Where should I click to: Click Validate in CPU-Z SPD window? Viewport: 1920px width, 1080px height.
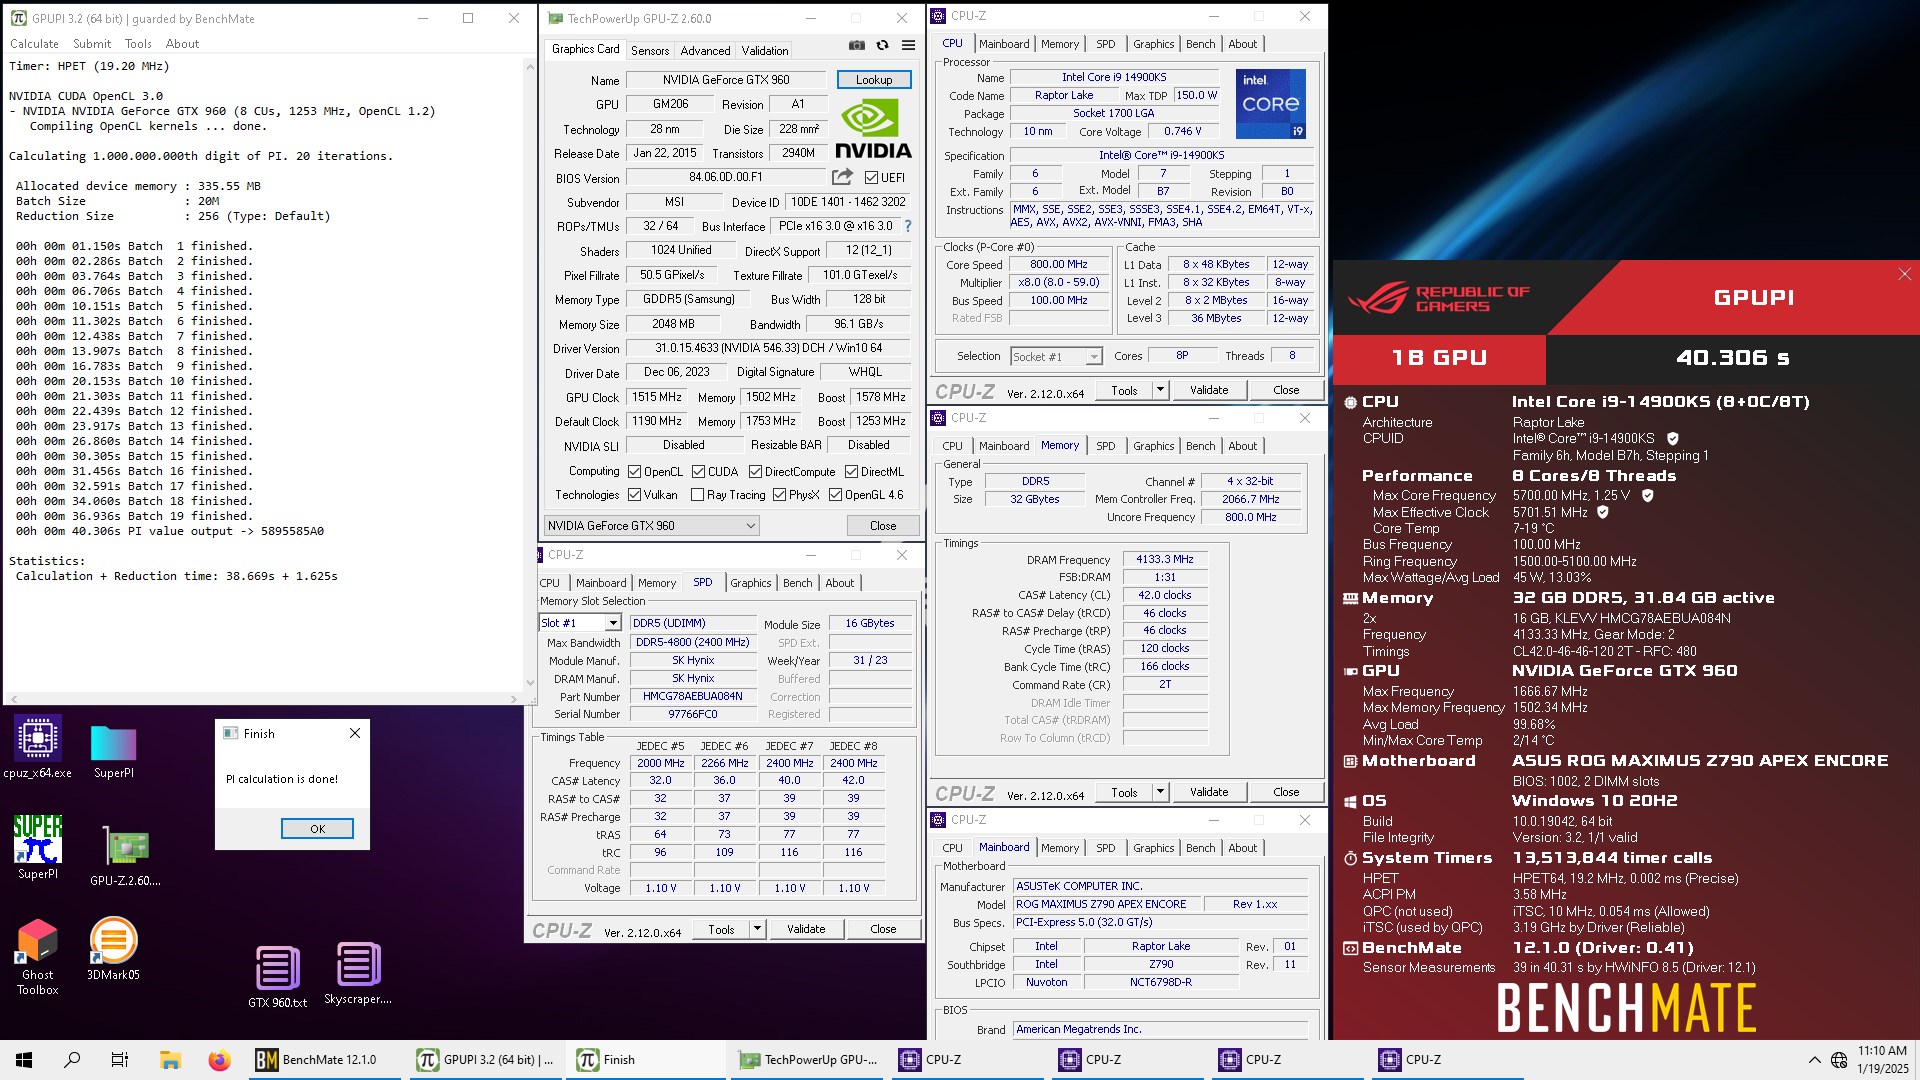point(806,930)
